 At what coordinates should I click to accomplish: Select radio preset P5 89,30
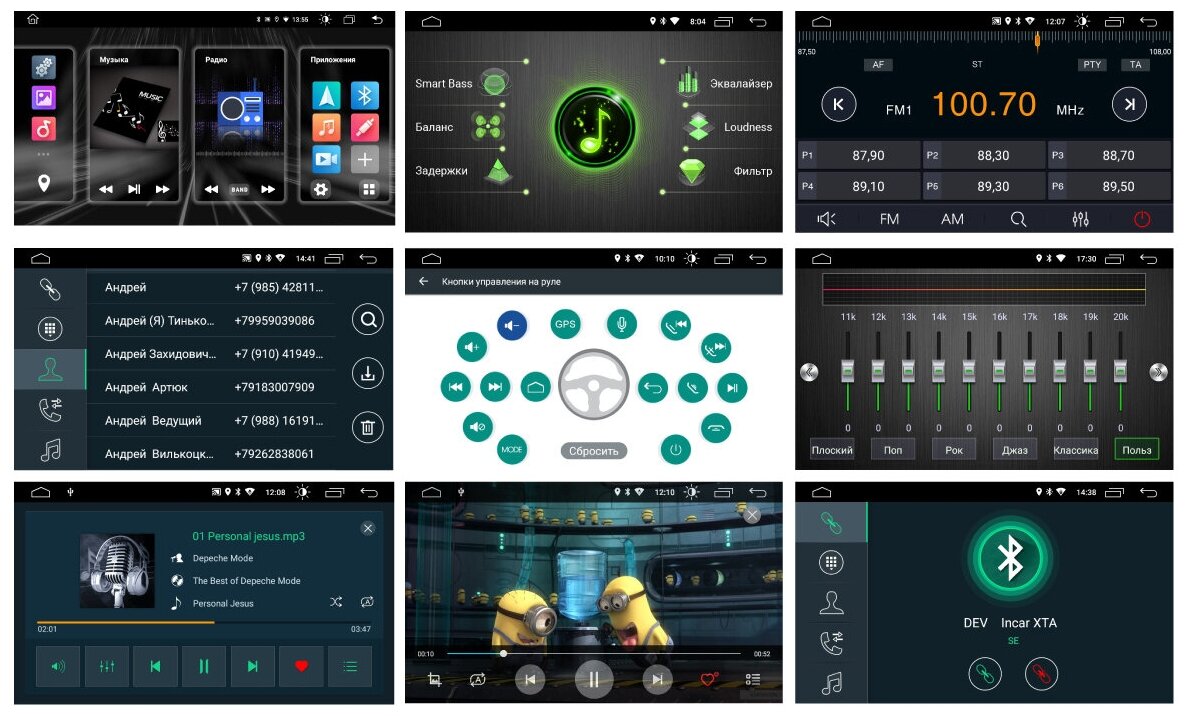(984, 186)
